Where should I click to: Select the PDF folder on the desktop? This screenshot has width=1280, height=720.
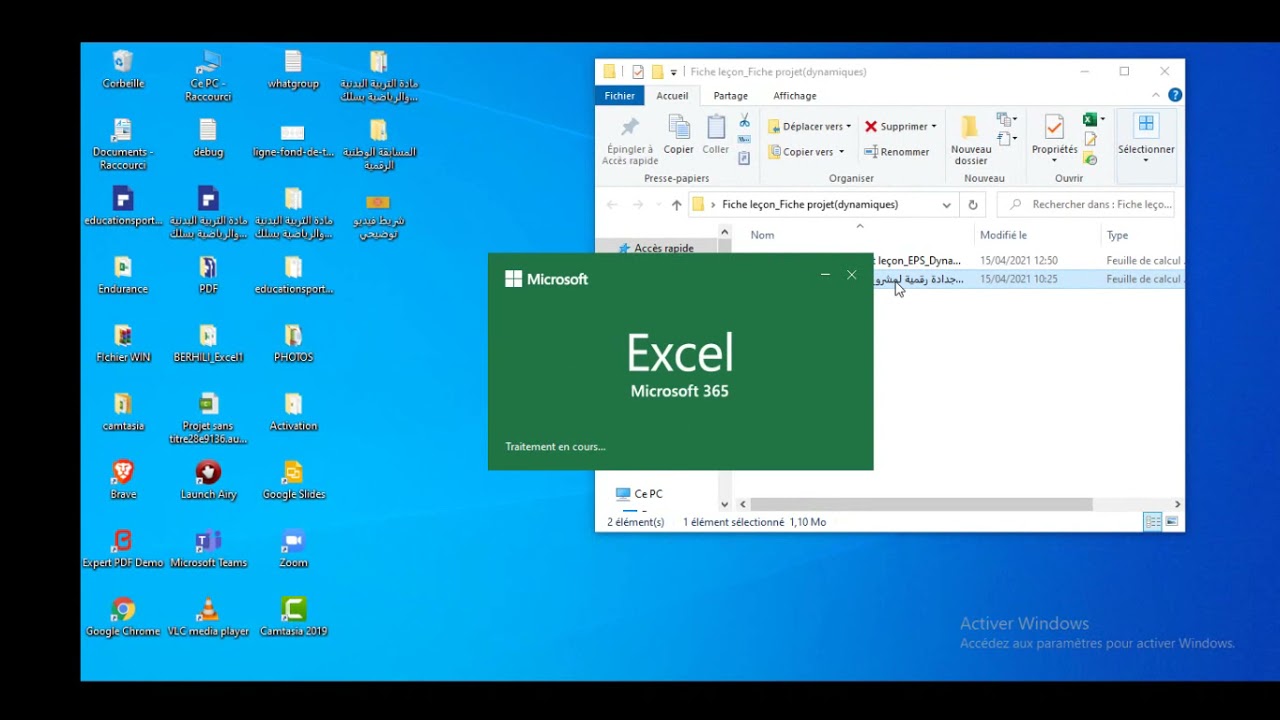point(208,275)
